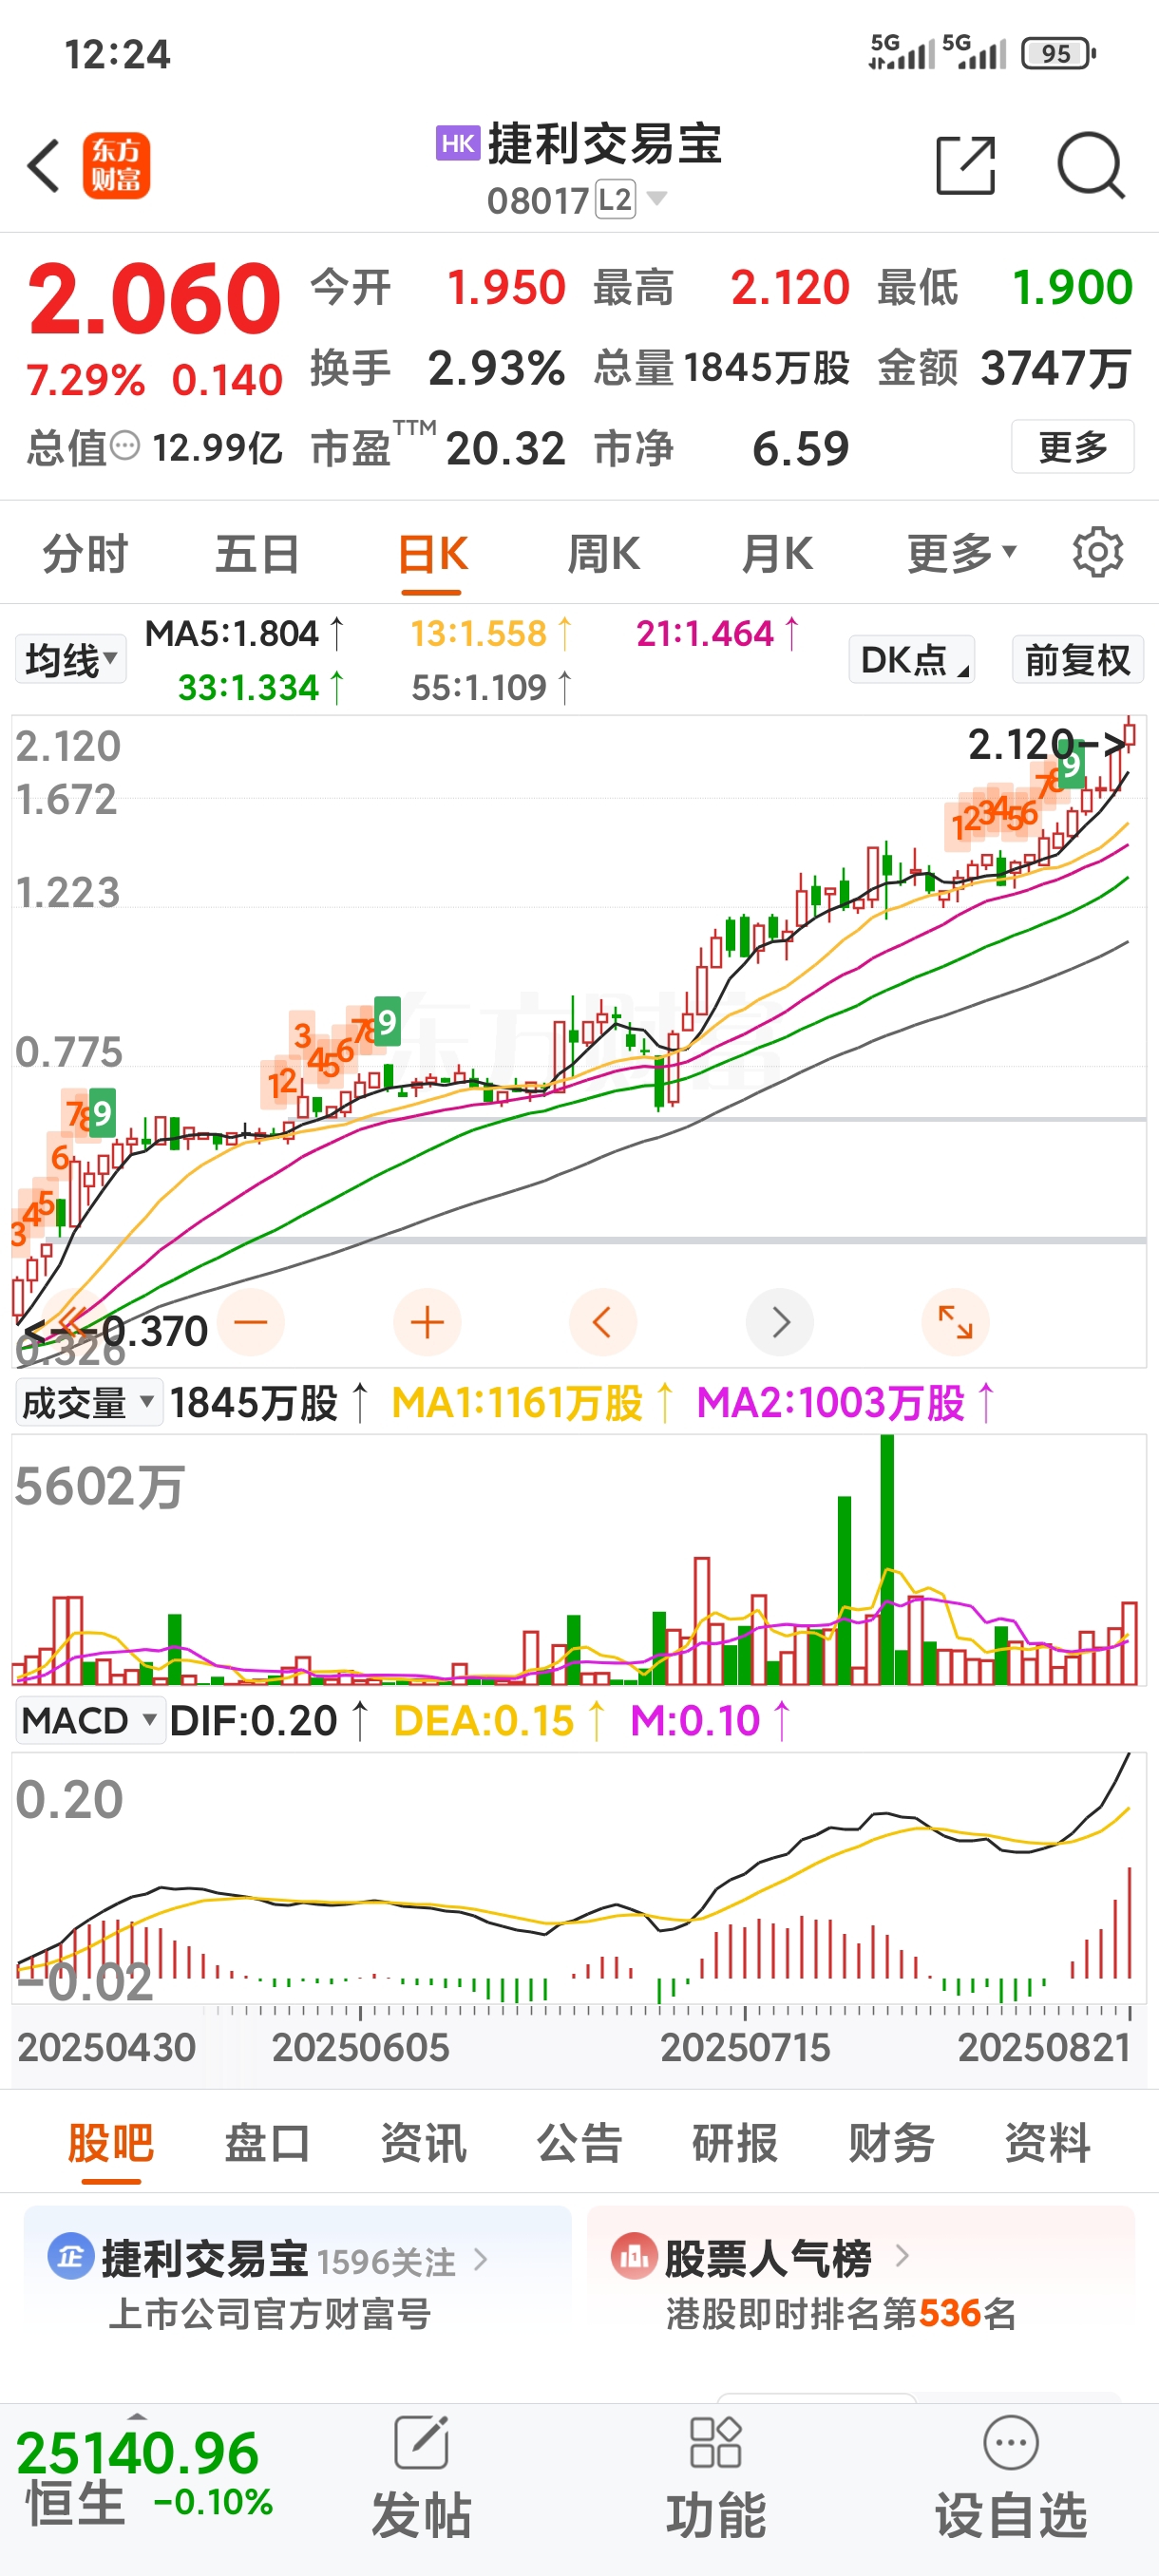Expand stock title dropdown triangle
The height and width of the screenshot is (2576, 1159).
click(657, 198)
